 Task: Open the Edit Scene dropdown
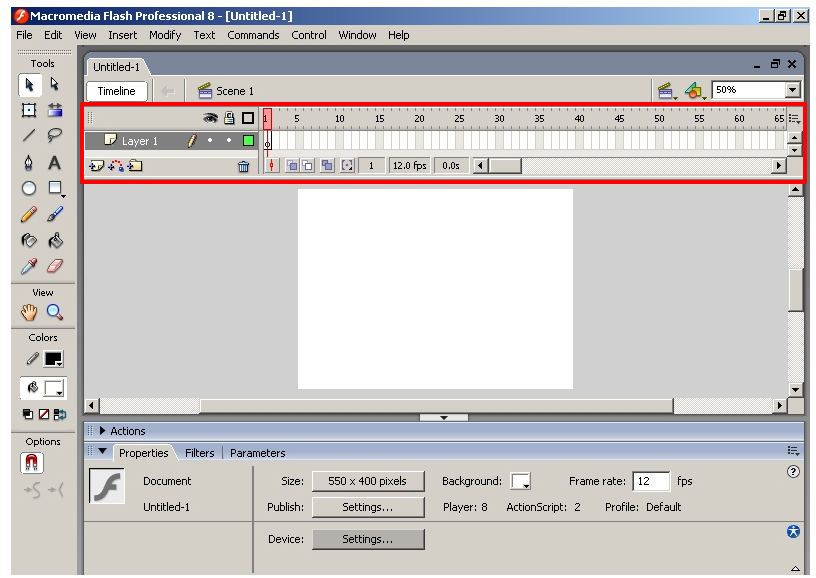(x=667, y=91)
